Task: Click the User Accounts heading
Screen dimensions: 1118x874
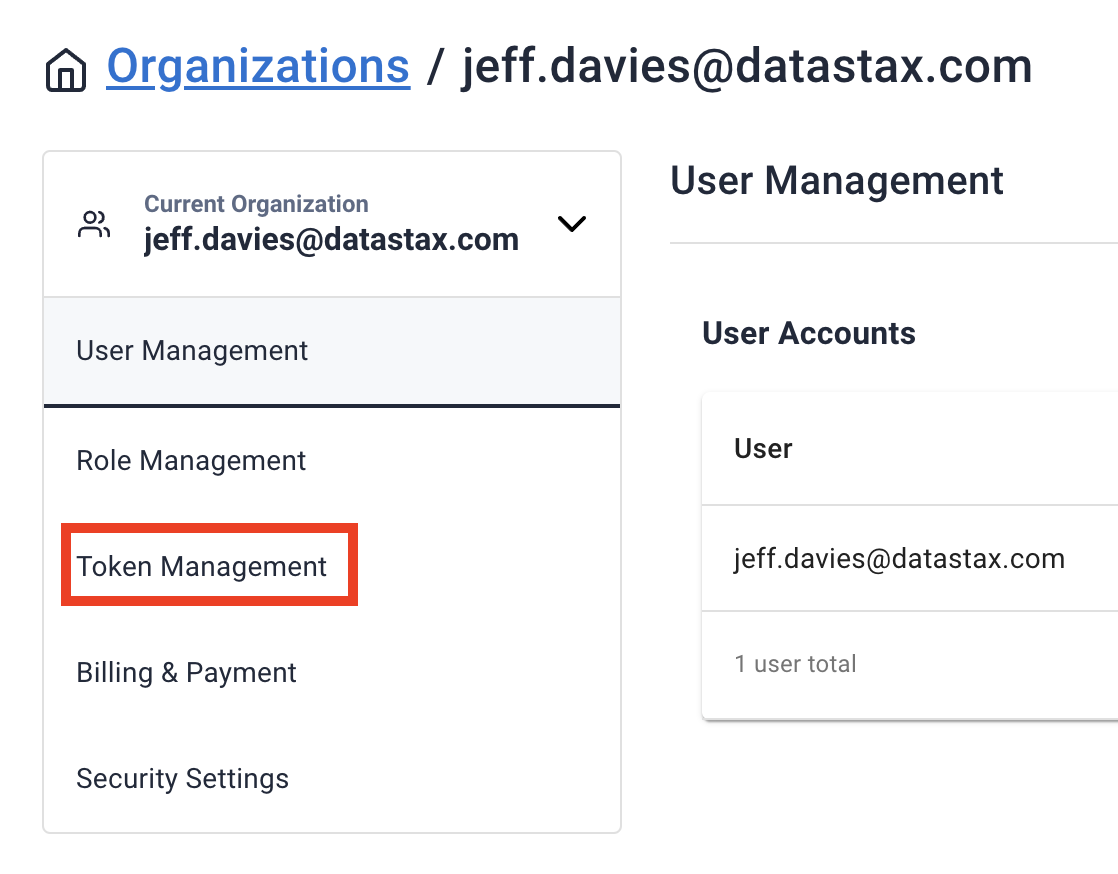Action: (809, 334)
